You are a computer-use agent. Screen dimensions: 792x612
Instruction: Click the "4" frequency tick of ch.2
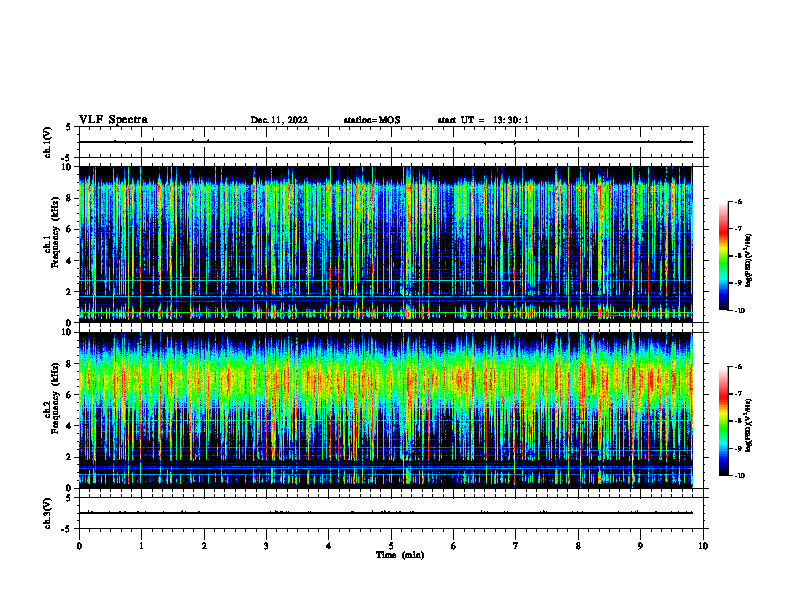coord(69,426)
